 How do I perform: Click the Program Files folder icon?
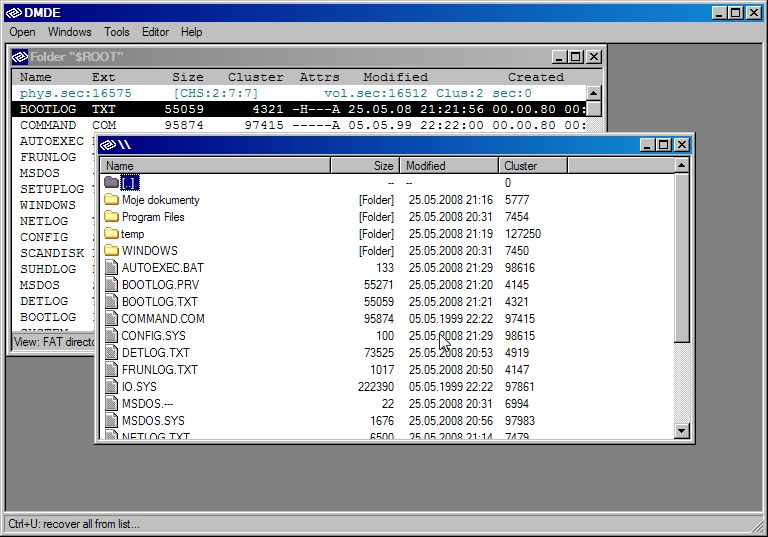pos(112,217)
